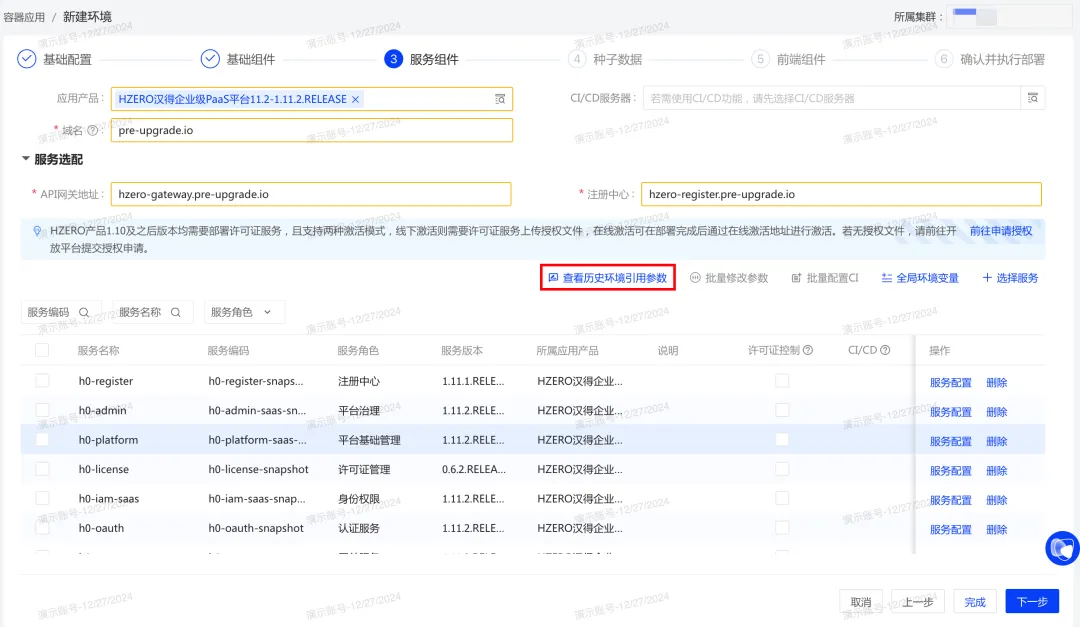Open the 所属集群 cluster selector
This screenshot has width=1080, height=627.
tap(1010, 17)
